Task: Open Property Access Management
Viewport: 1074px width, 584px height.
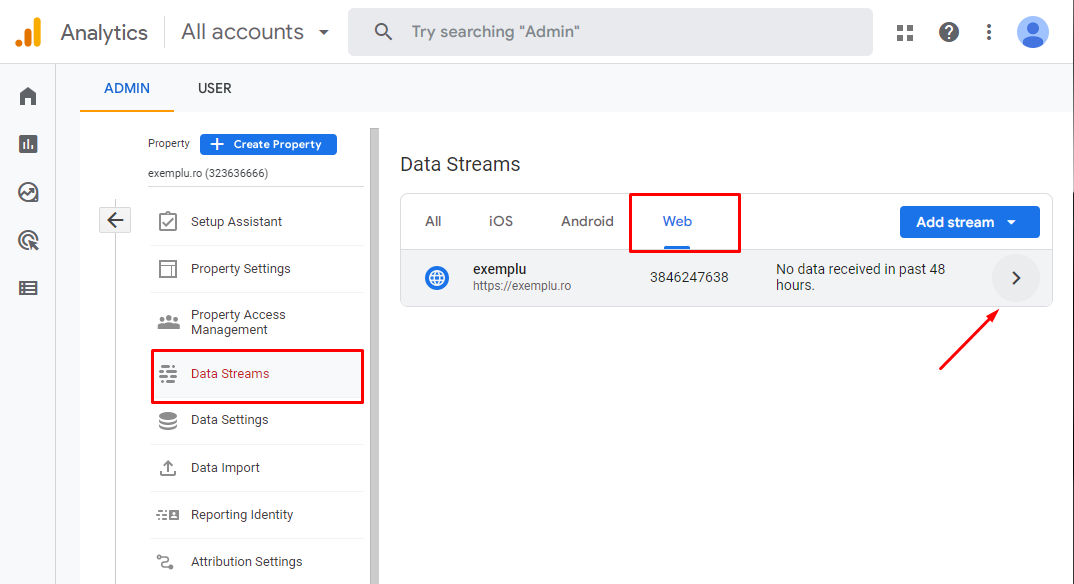Action: [x=238, y=322]
